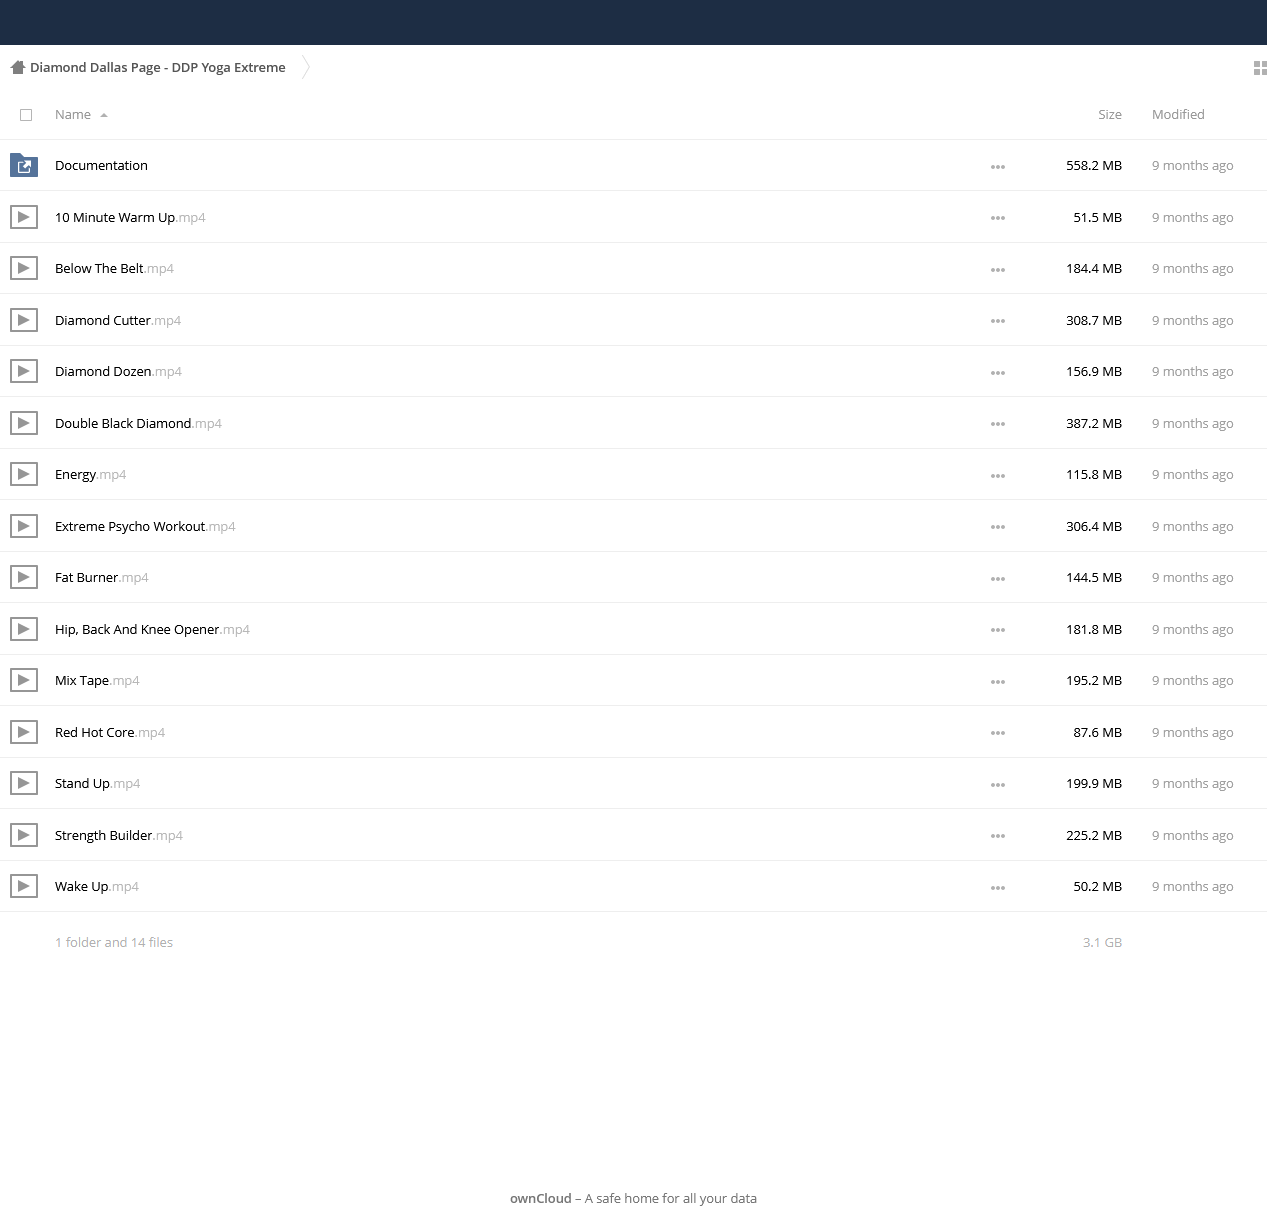
Task: Open more actions for Double Black Diamond
Action: click(998, 424)
